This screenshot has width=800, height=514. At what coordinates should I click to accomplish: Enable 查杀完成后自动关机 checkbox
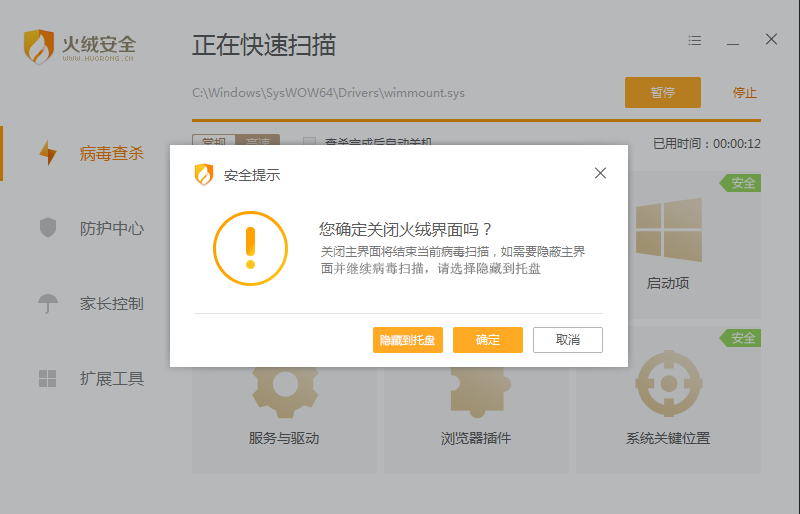[309, 143]
